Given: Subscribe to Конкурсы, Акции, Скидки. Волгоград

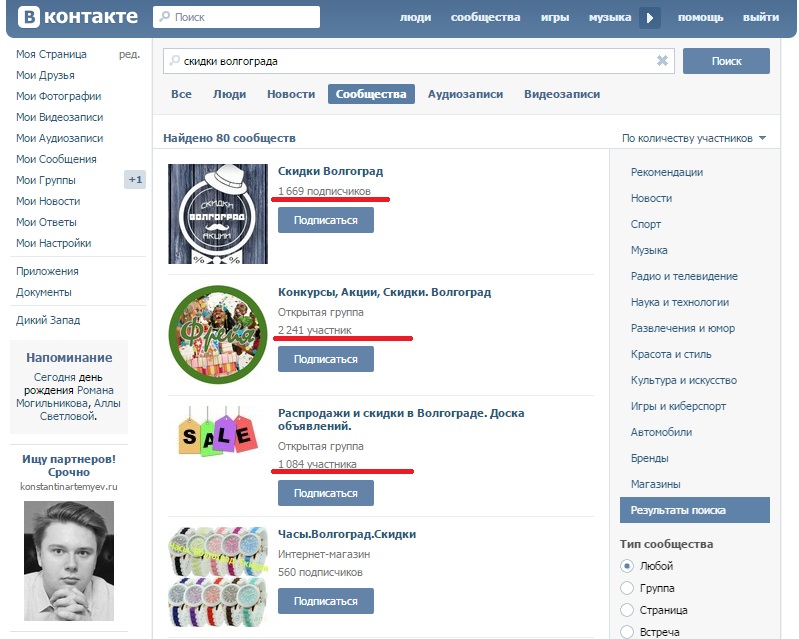Looking at the screenshot, I should click(x=326, y=359).
